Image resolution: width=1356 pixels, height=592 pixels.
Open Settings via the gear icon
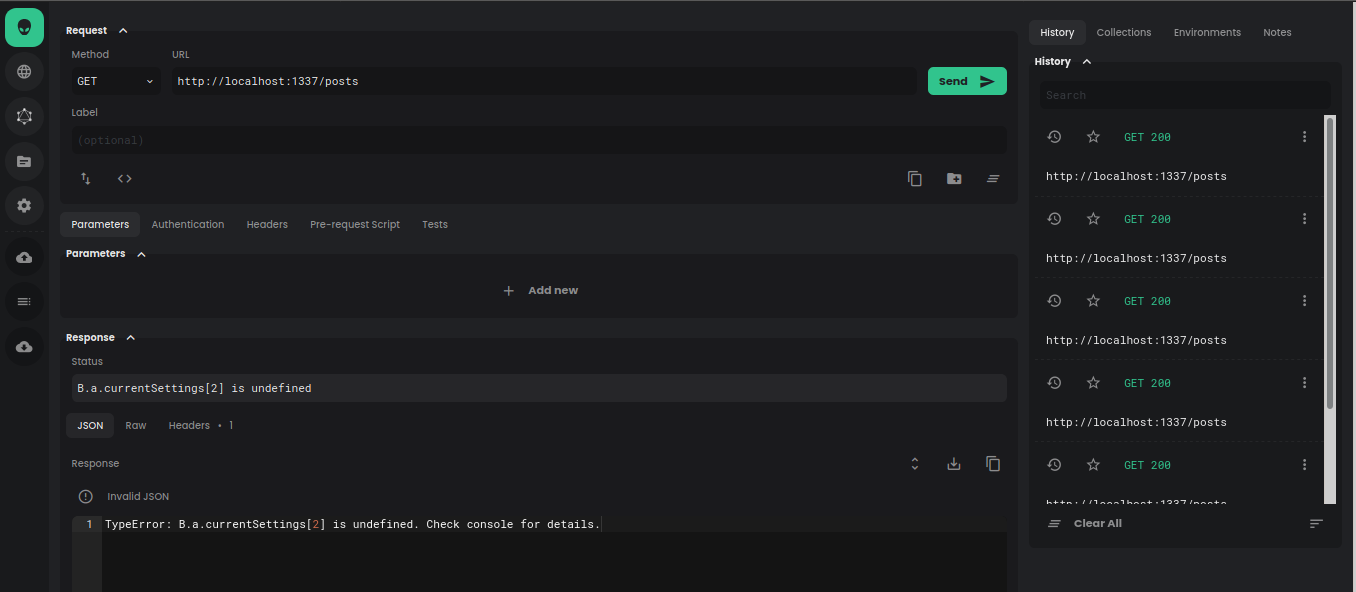coord(24,205)
